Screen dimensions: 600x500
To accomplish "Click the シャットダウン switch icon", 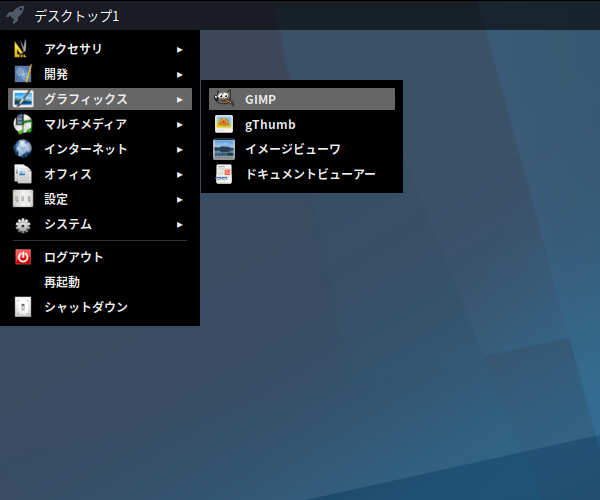I will click(x=23, y=307).
